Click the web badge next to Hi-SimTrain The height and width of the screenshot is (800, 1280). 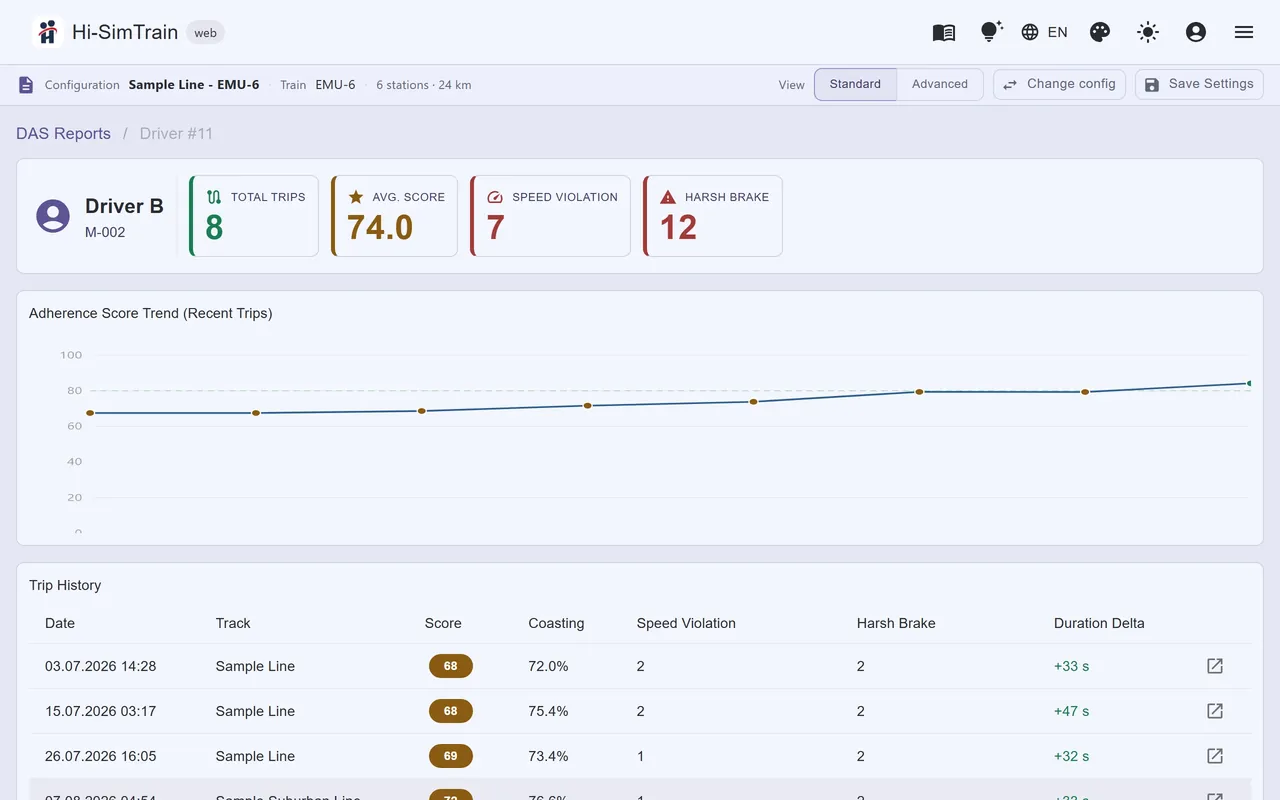[205, 33]
